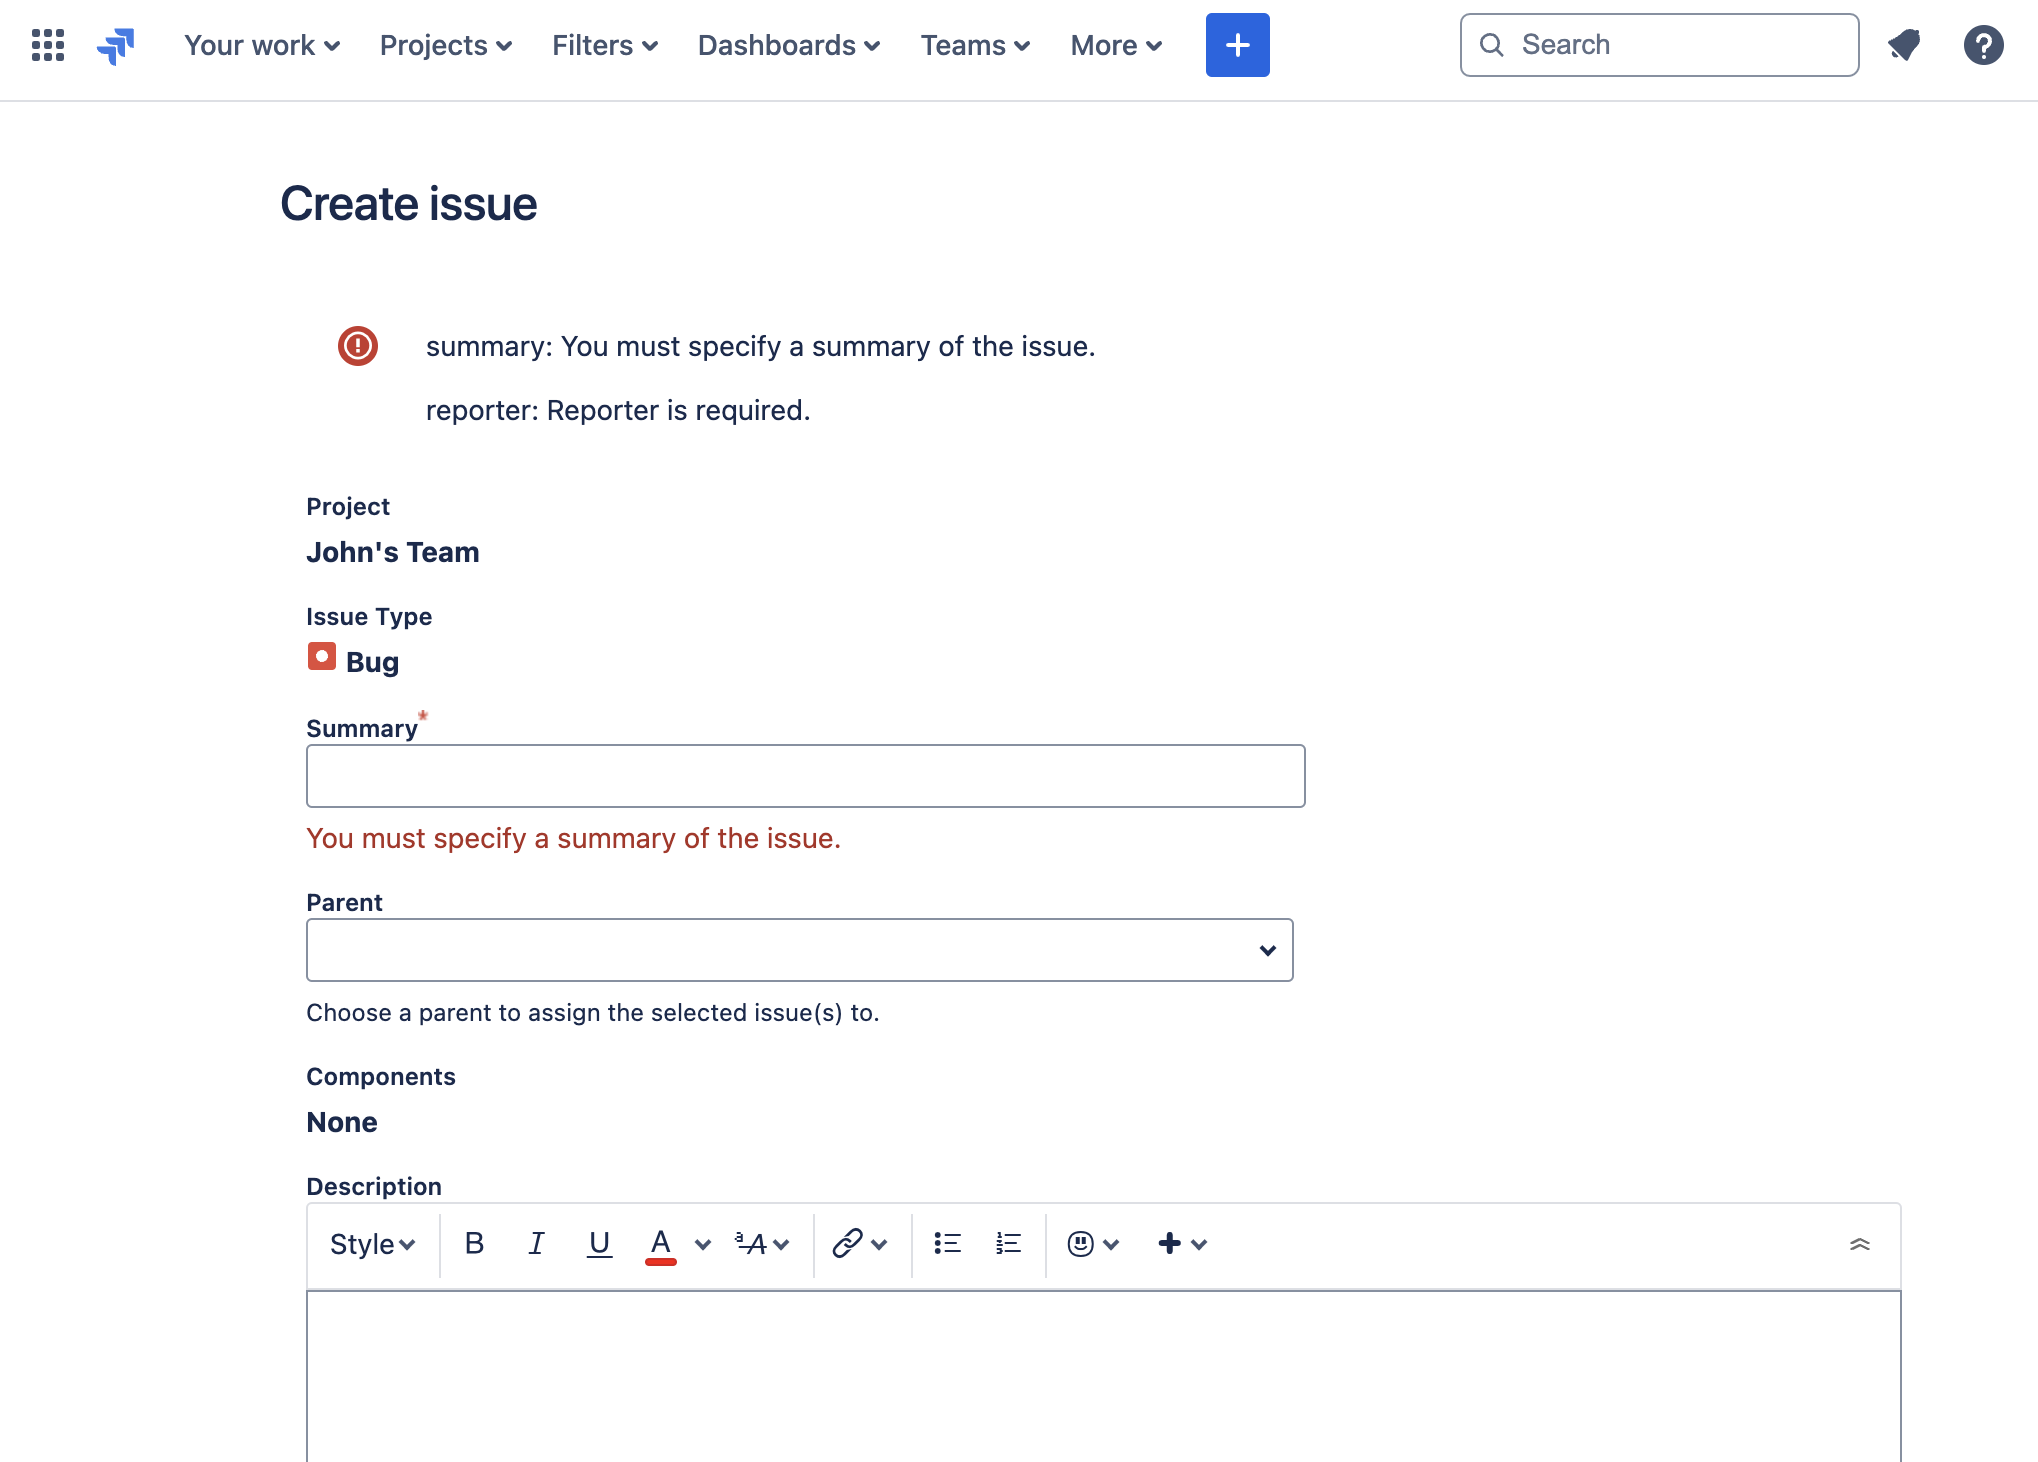Collapse the description editor toolbar
This screenshot has width=2038, height=1462.
tap(1859, 1244)
